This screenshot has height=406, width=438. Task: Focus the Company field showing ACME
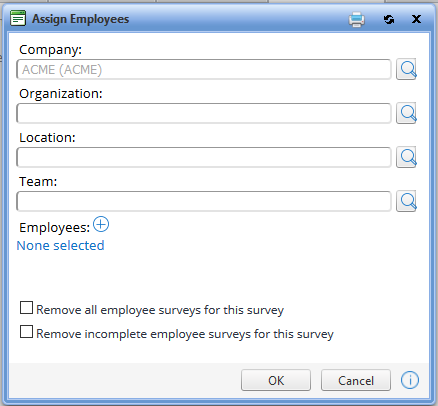[x=204, y=69]
